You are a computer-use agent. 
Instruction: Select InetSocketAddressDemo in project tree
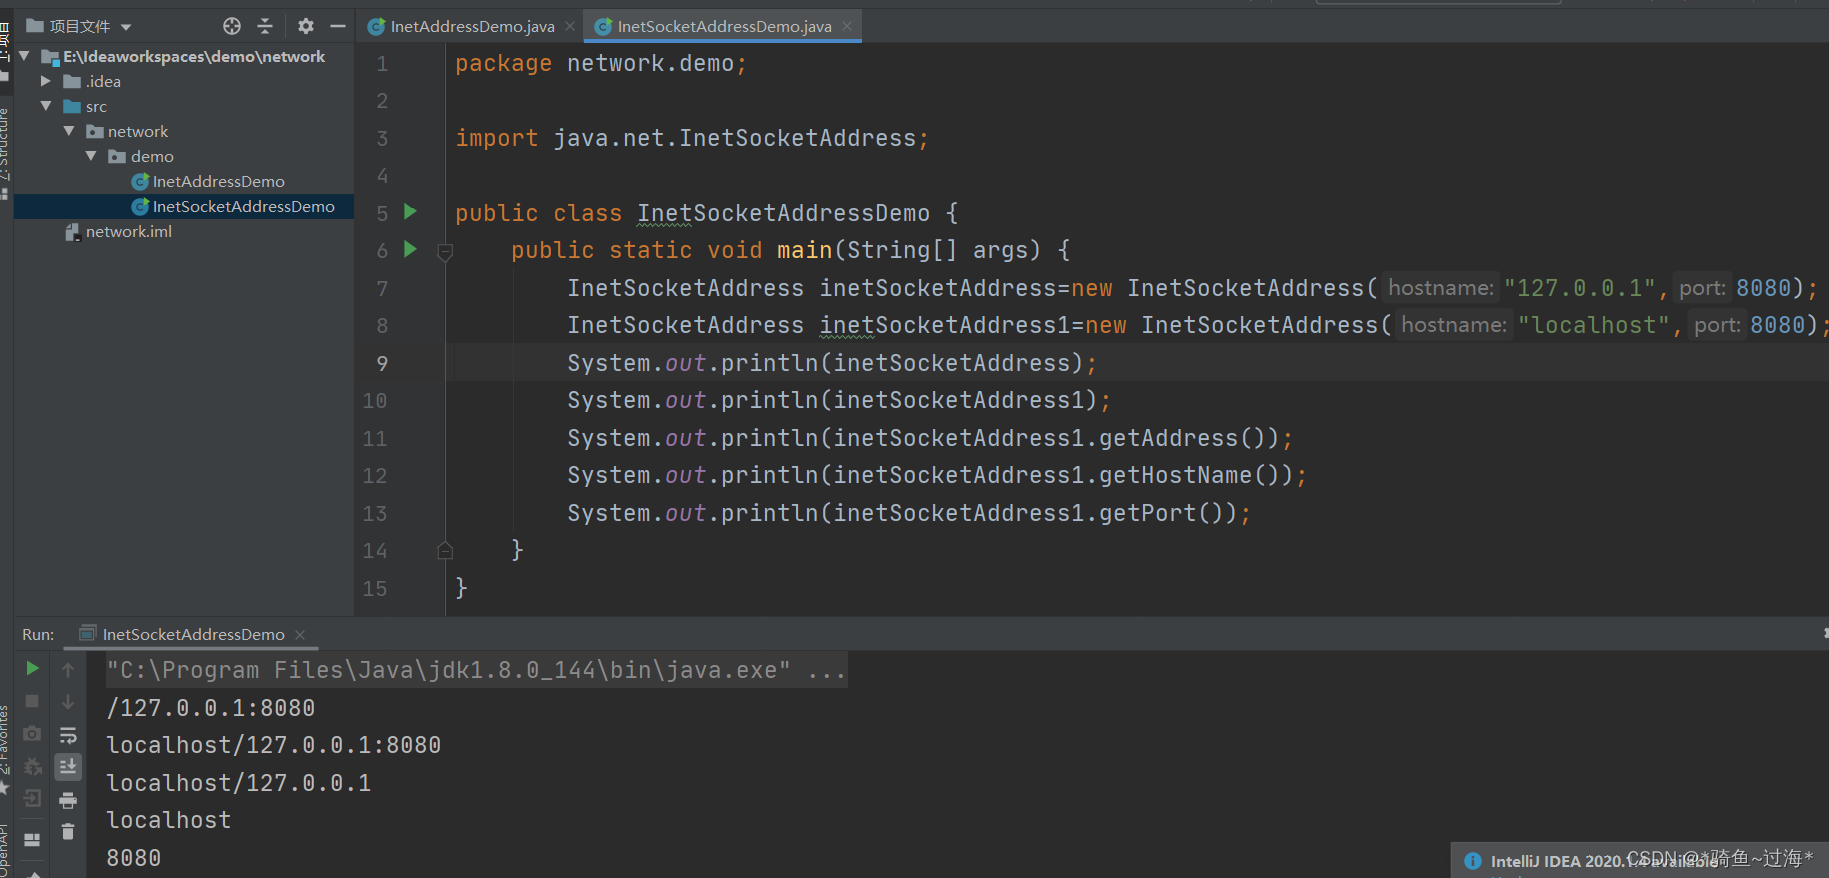point(243,206)
